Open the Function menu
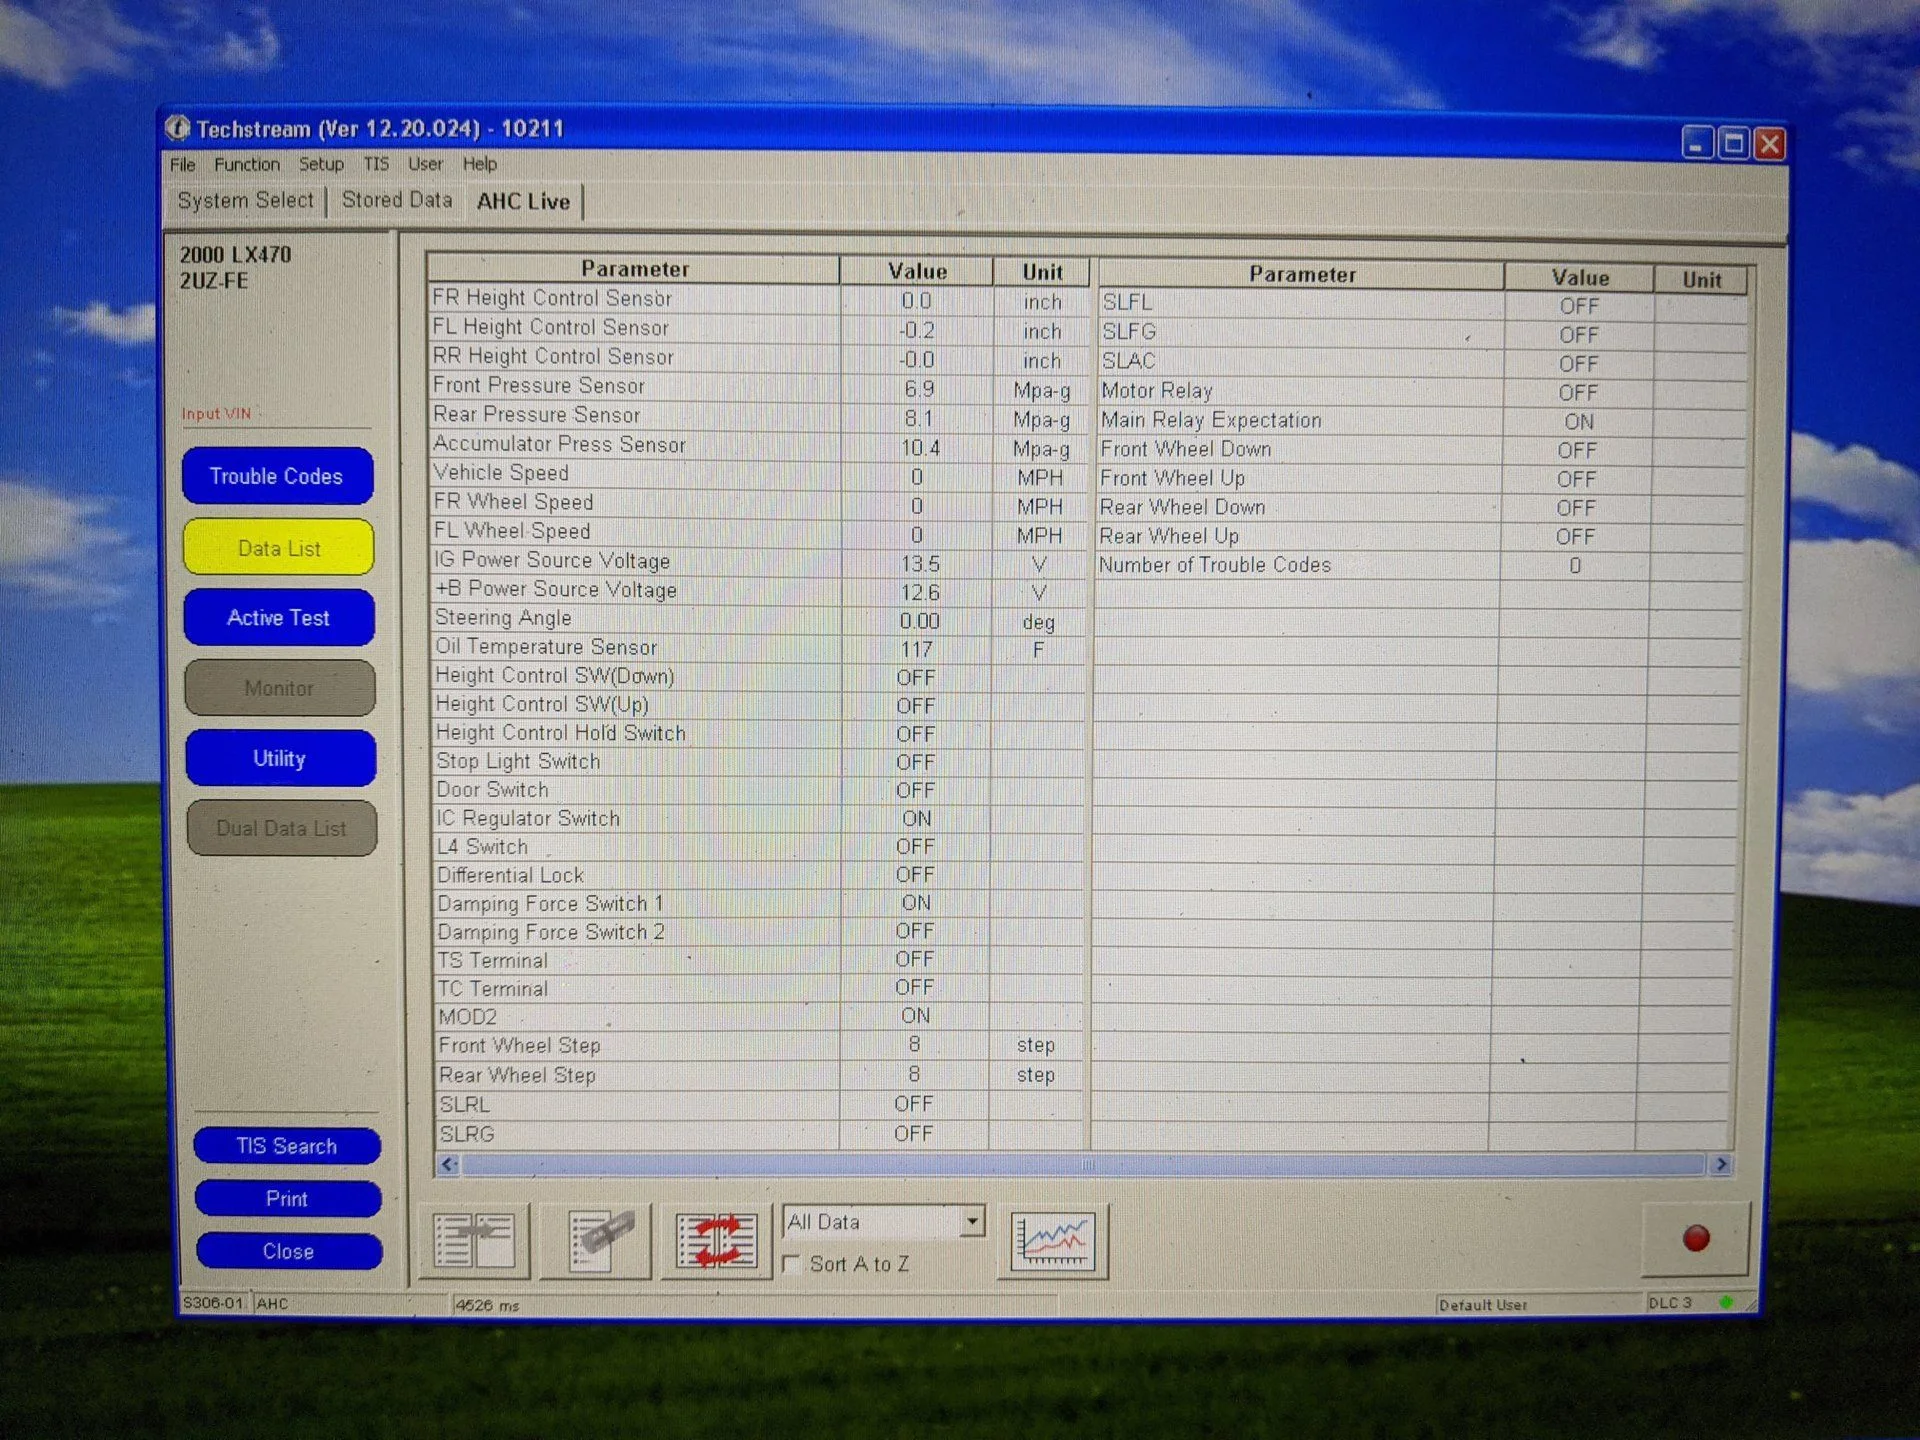 (x=246, y=164)
